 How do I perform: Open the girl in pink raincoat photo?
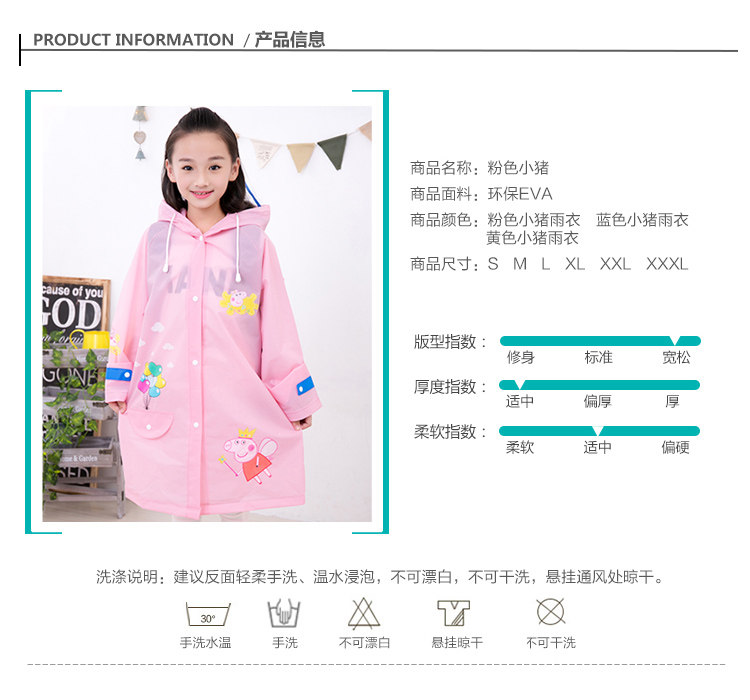pos(207,313)
